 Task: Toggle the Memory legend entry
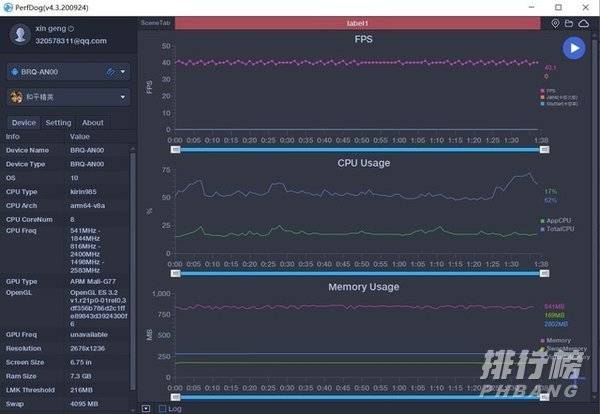coord(556,340)
